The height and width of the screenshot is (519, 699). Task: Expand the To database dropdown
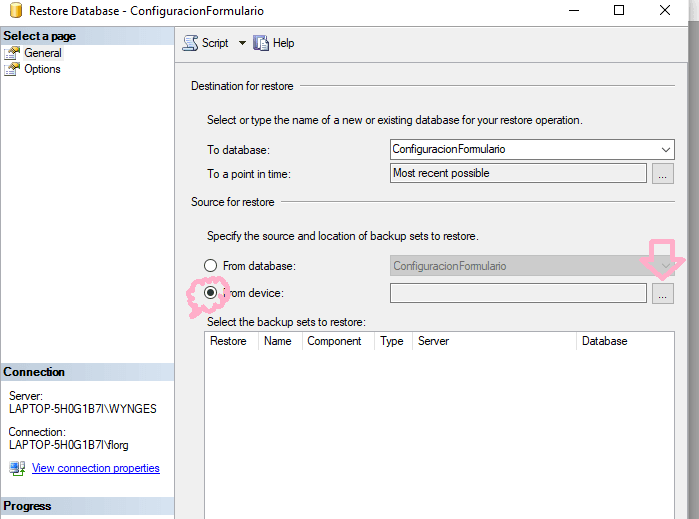666,149
